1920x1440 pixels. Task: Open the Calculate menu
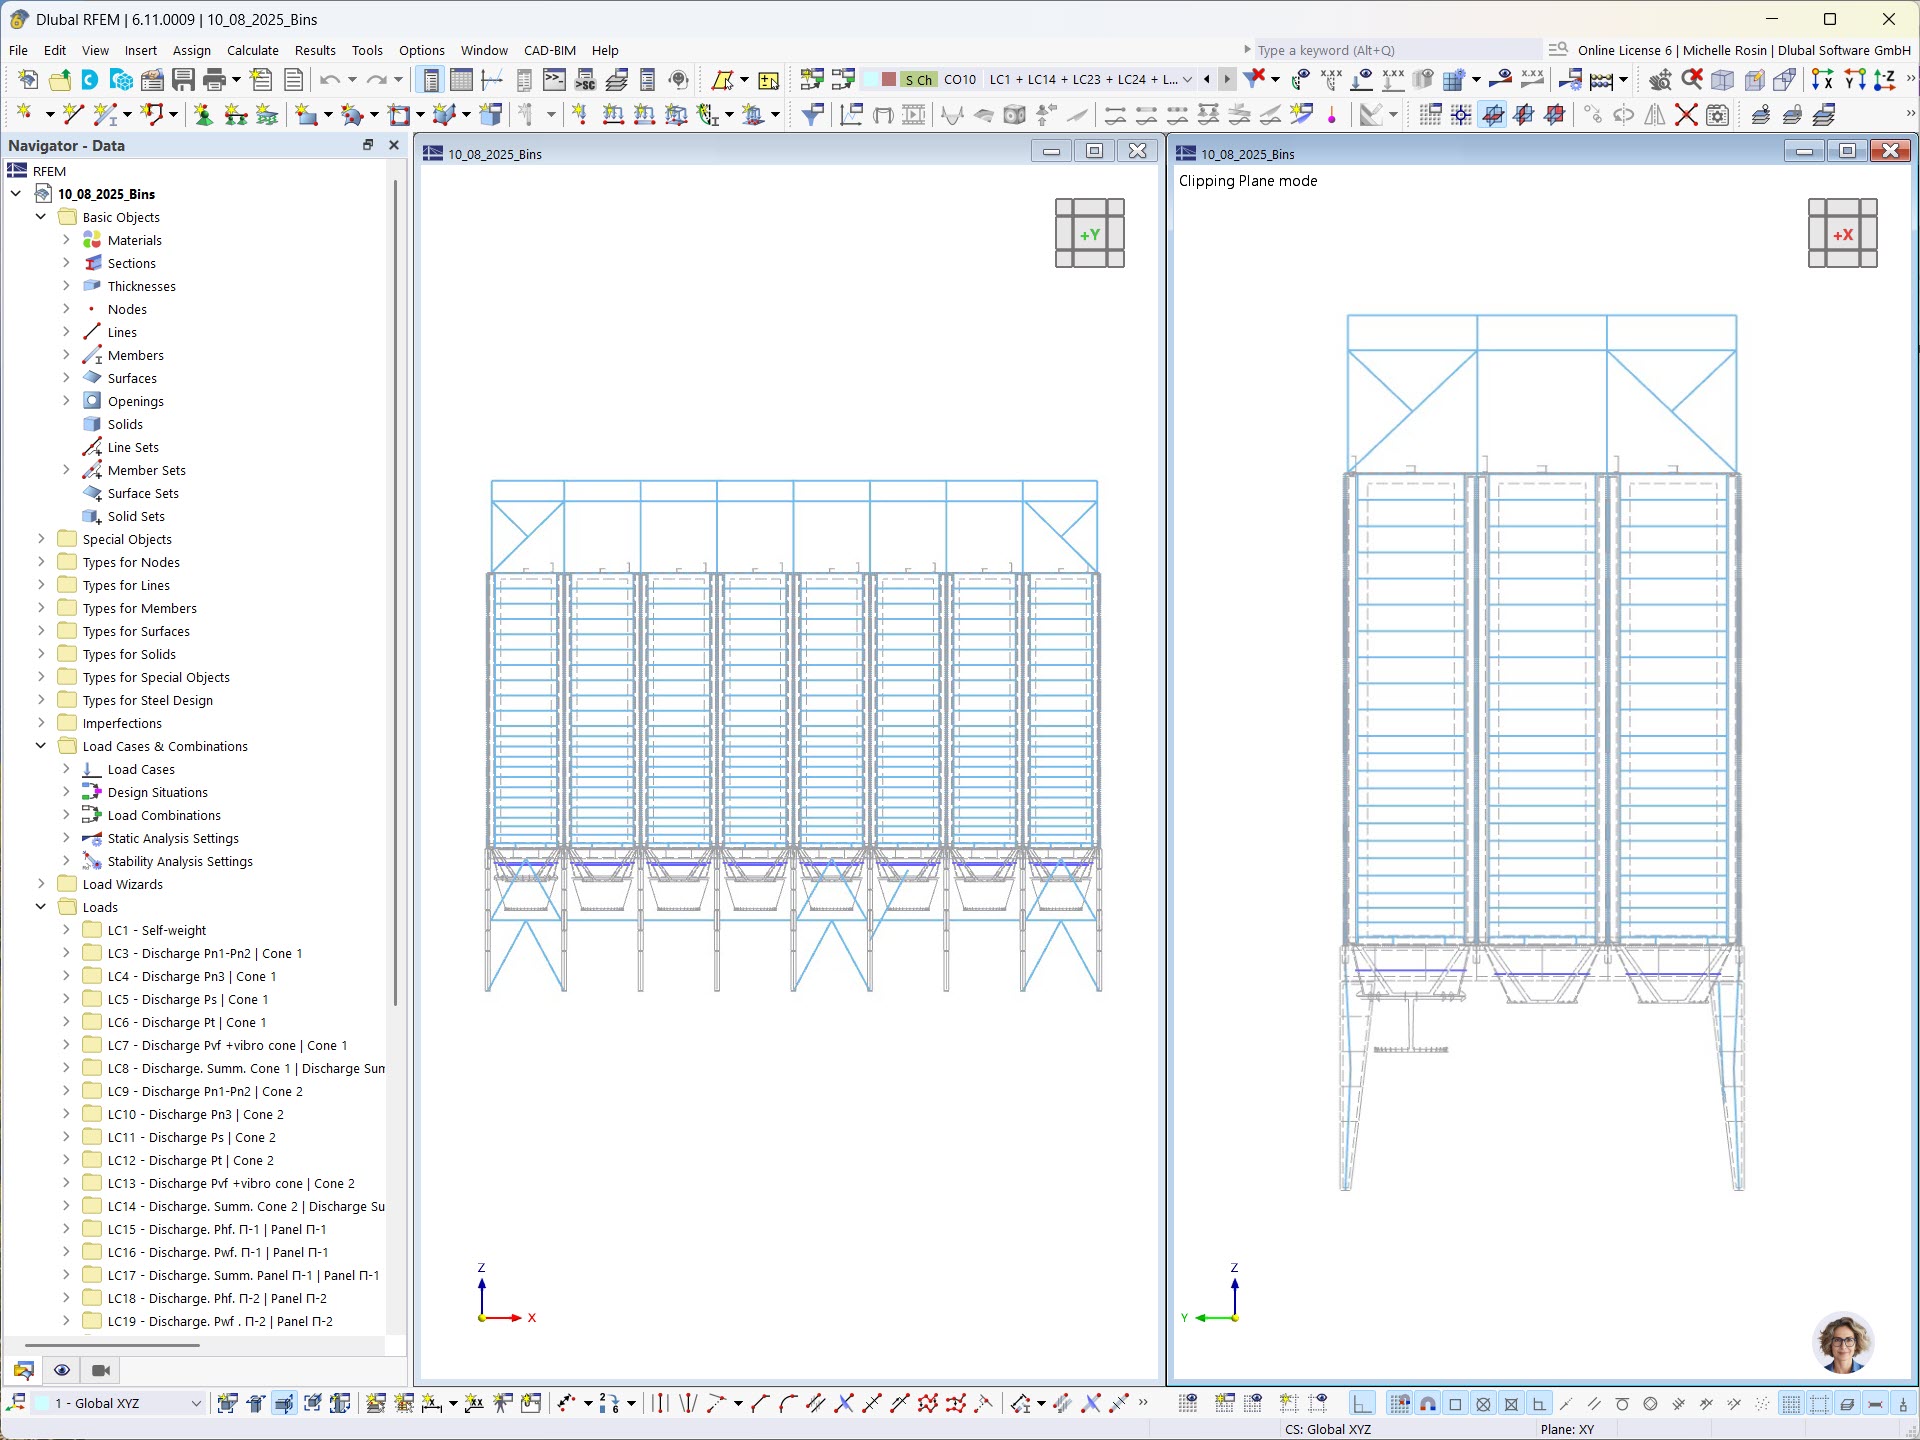[x=252, y=50]
